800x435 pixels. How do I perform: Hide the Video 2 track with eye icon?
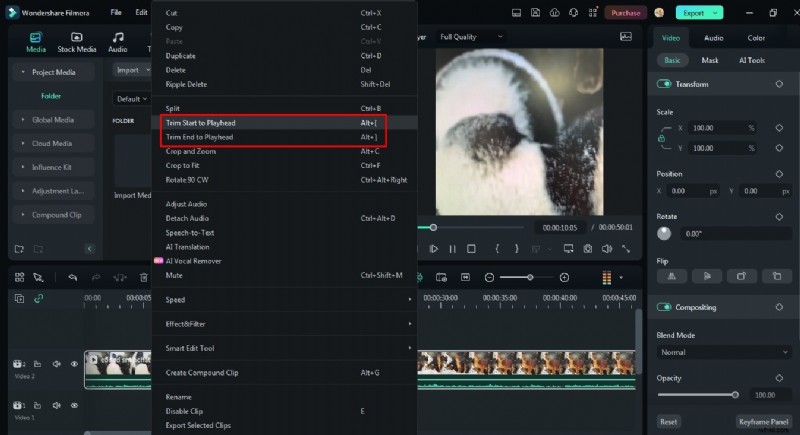[x=74, y=364]
